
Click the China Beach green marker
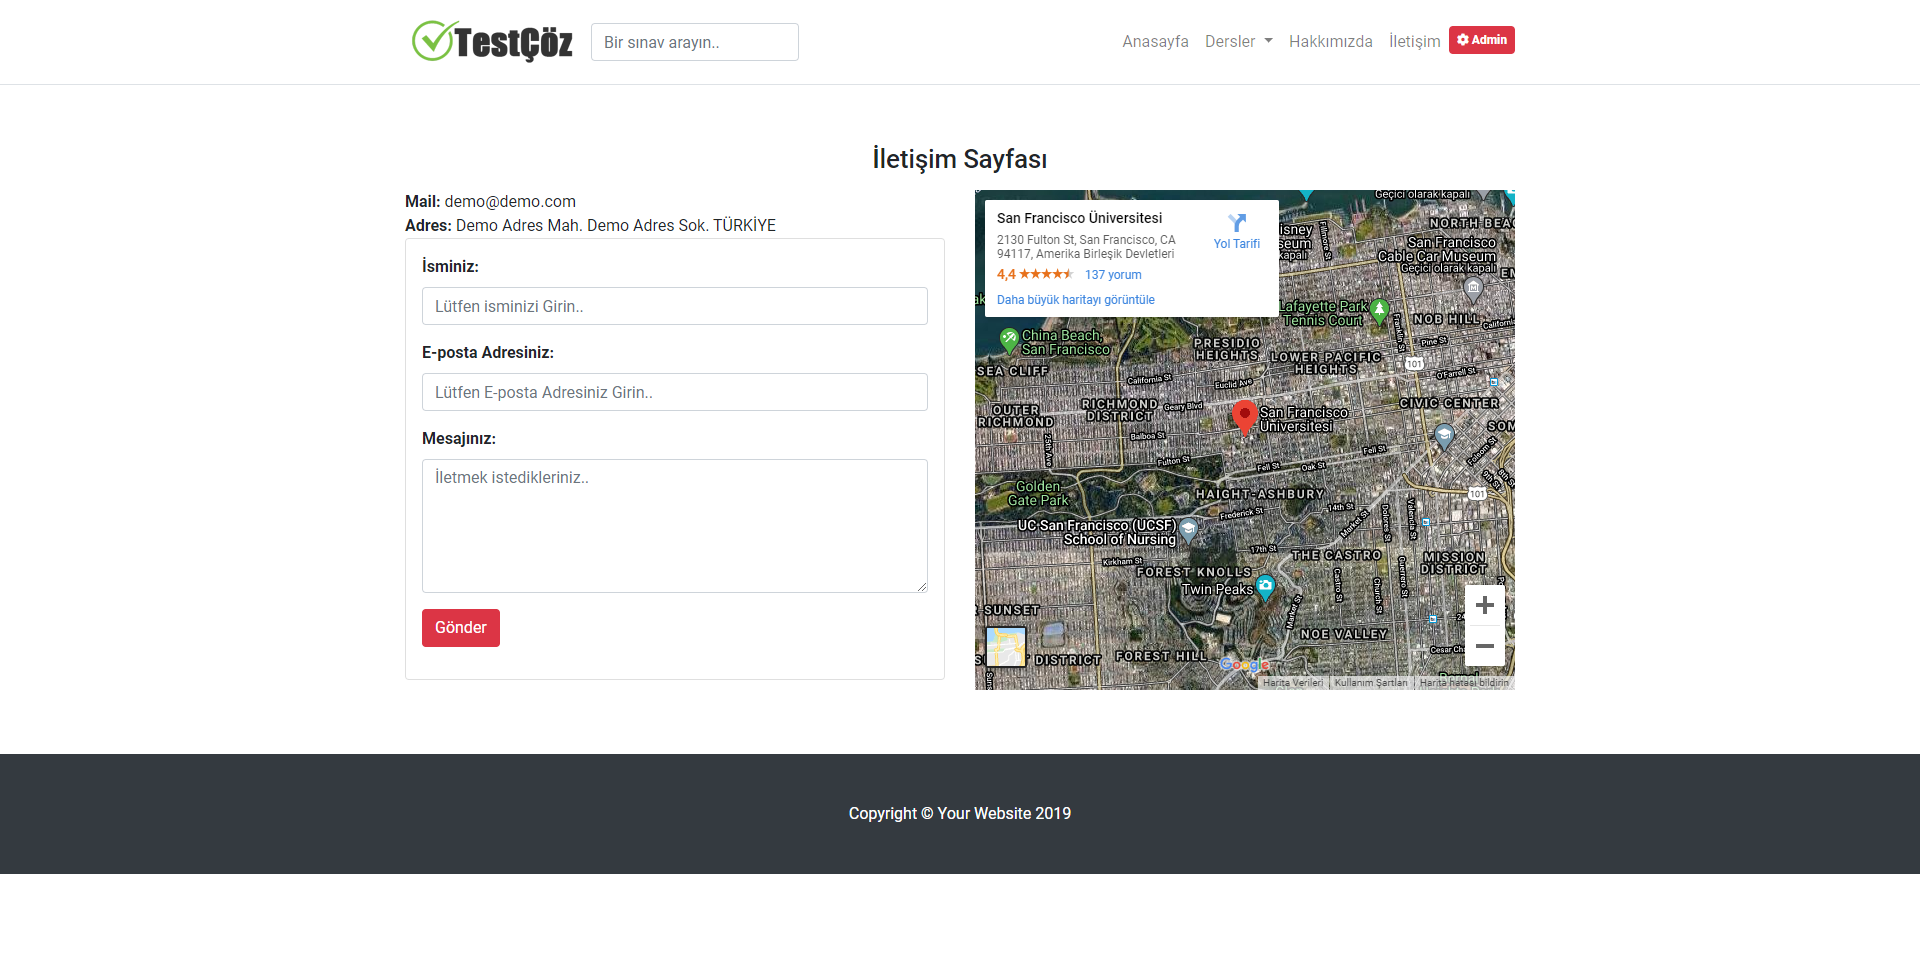pyautogui.click(x=1009, y=340)
